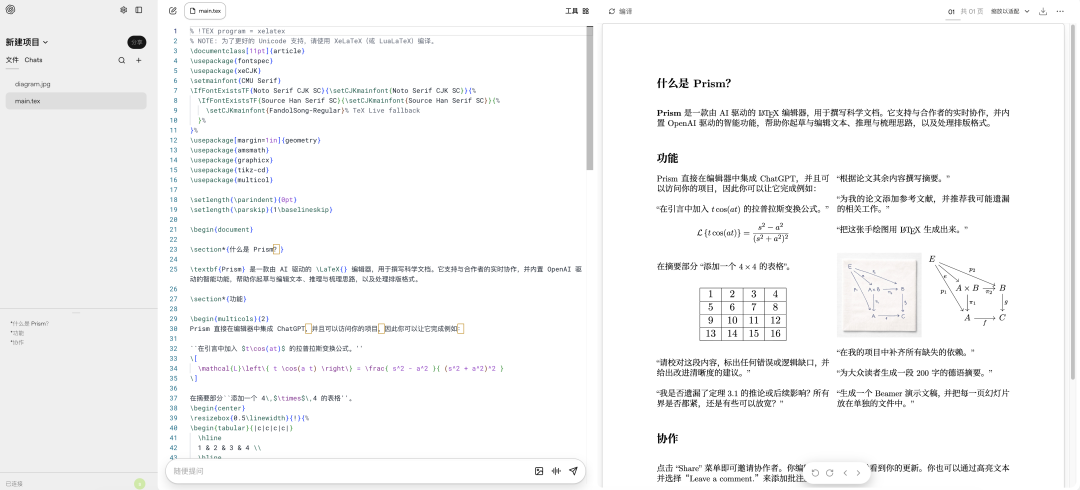The image size is (1080, 490).
Task: Click the 什么是 Prism? heading in preview
Action: (694, 83)
